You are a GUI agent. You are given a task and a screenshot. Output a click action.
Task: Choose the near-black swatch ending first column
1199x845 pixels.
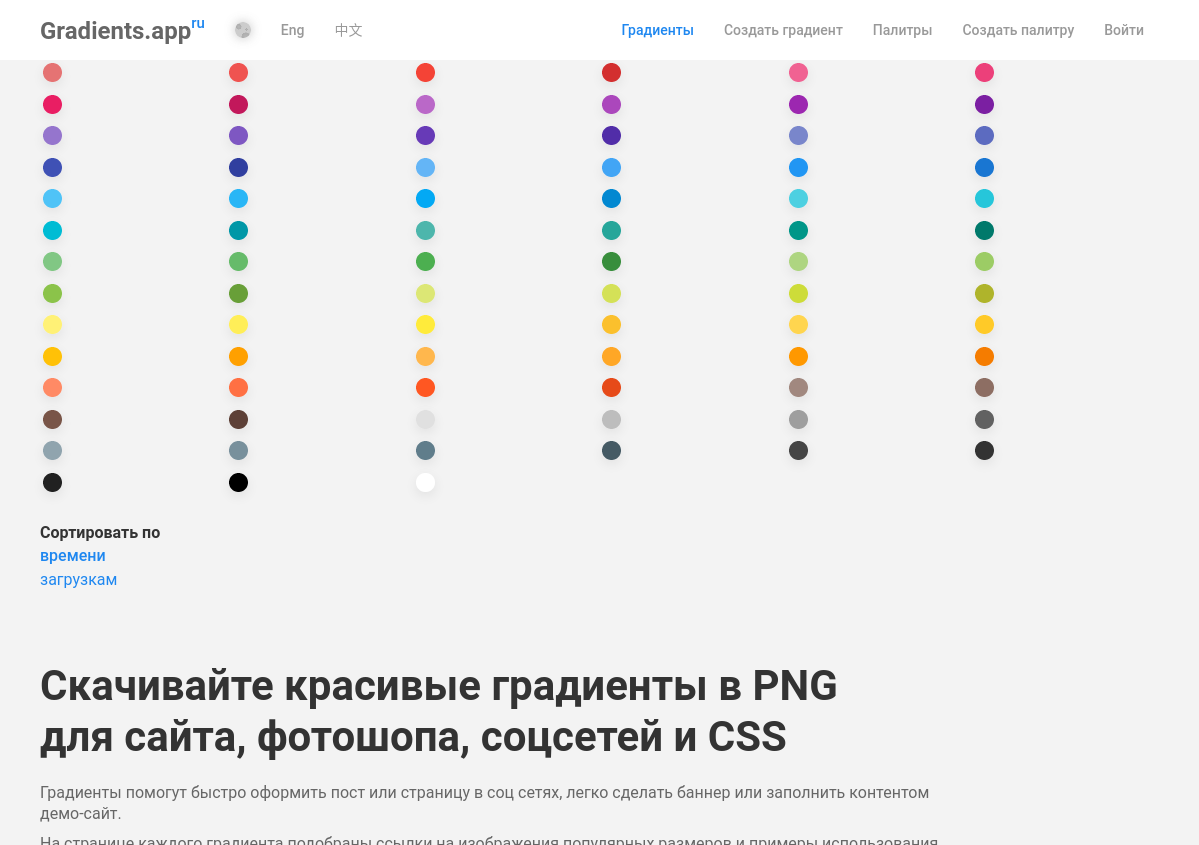pos(52,483)
